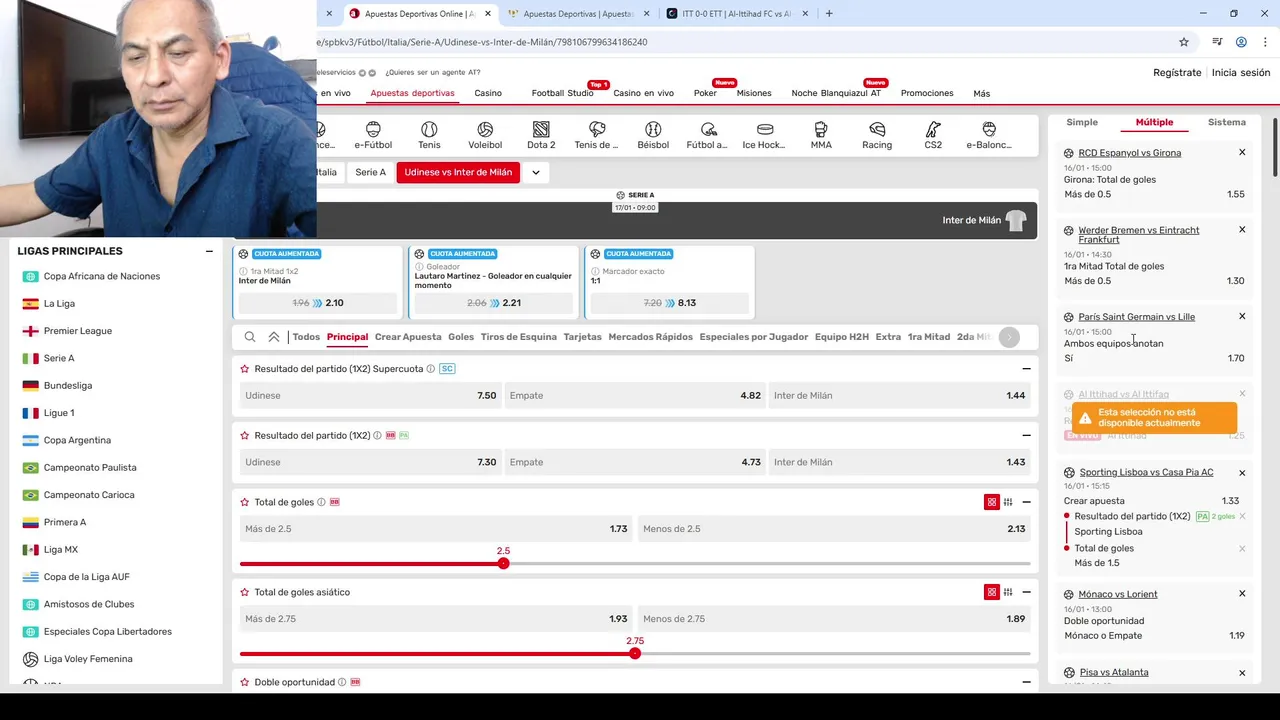This screenshot has width=1280, height=720.
Task: Open the Ice Hockey category
Action: click(765, 135)
